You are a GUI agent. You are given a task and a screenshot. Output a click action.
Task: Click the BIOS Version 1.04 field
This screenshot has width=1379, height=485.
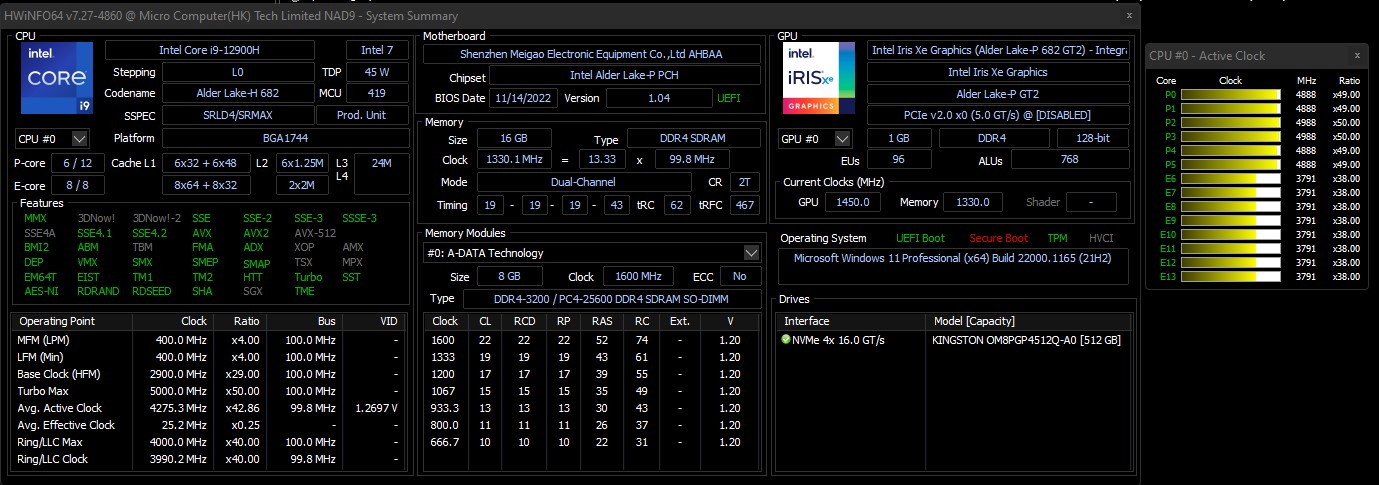(659, 98)
